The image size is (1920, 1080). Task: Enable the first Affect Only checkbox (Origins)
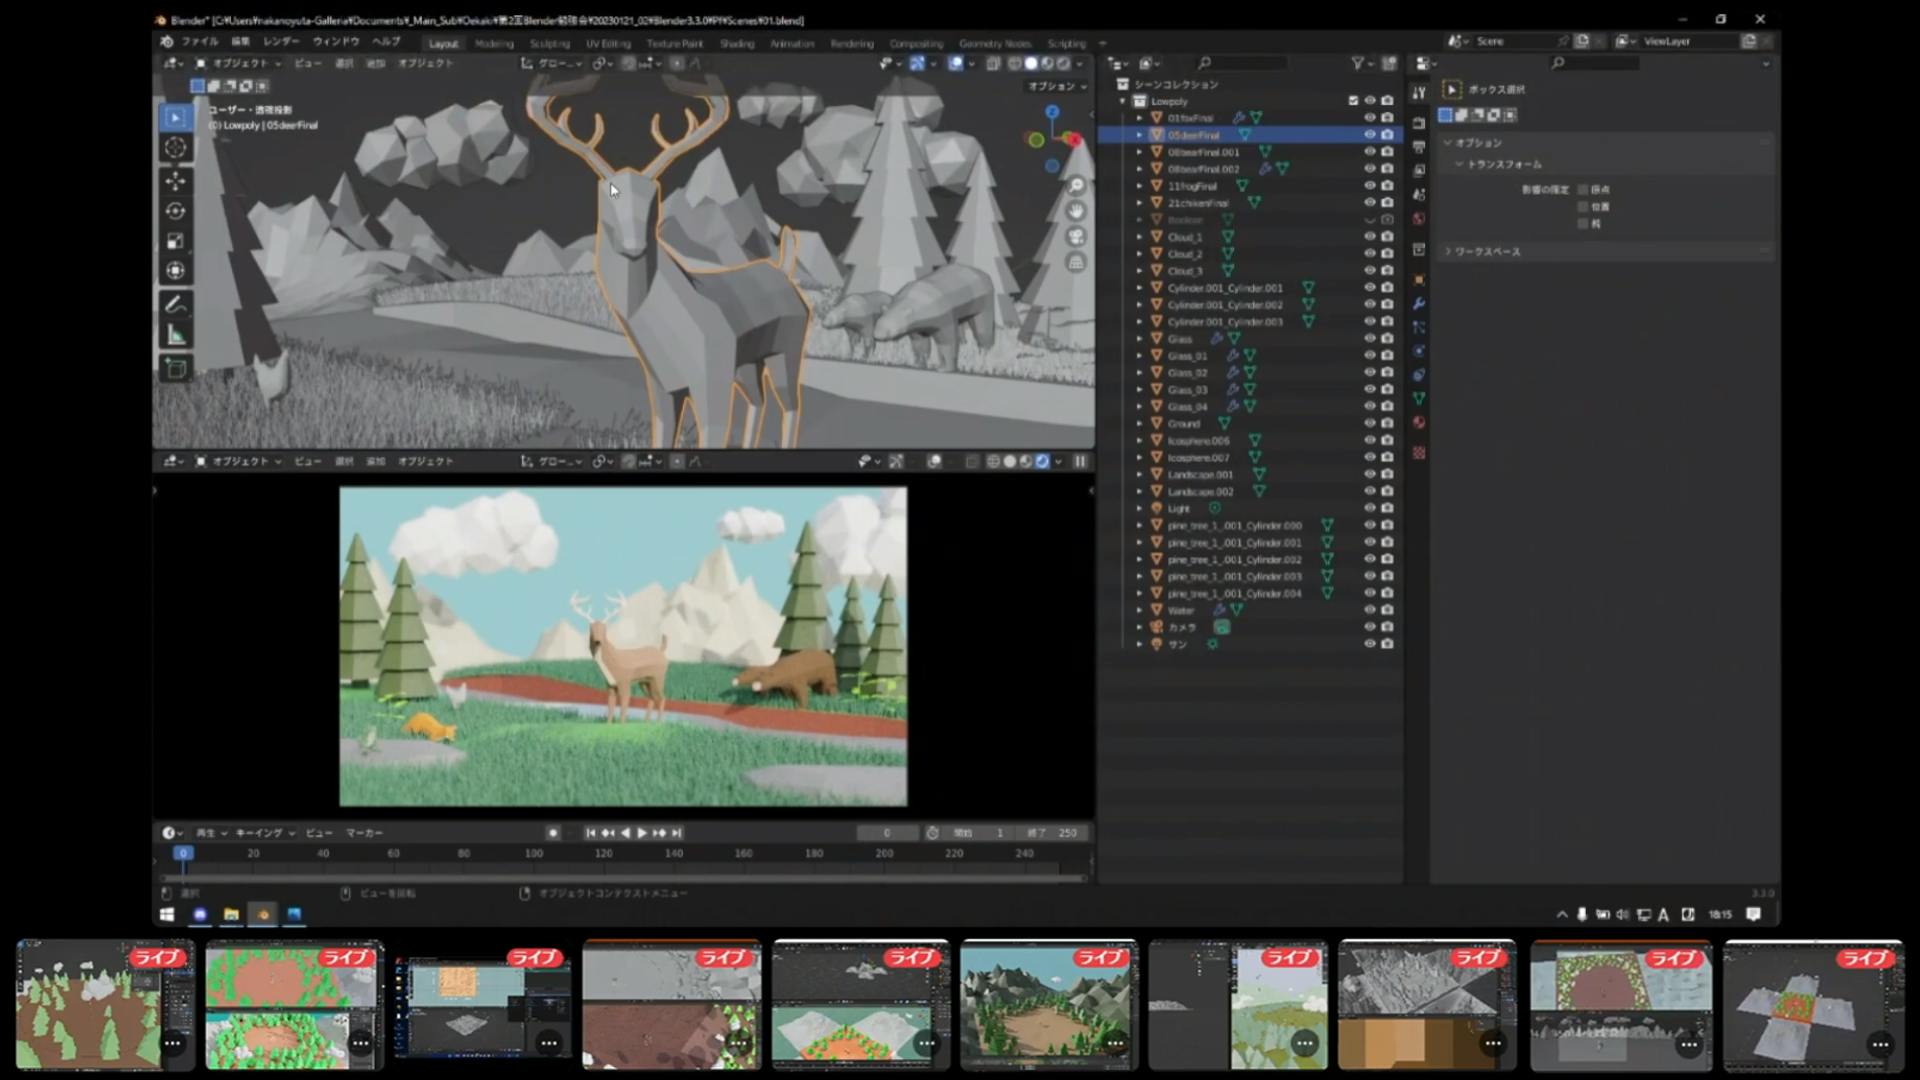pyautogui.click(x=1583, y=189)
